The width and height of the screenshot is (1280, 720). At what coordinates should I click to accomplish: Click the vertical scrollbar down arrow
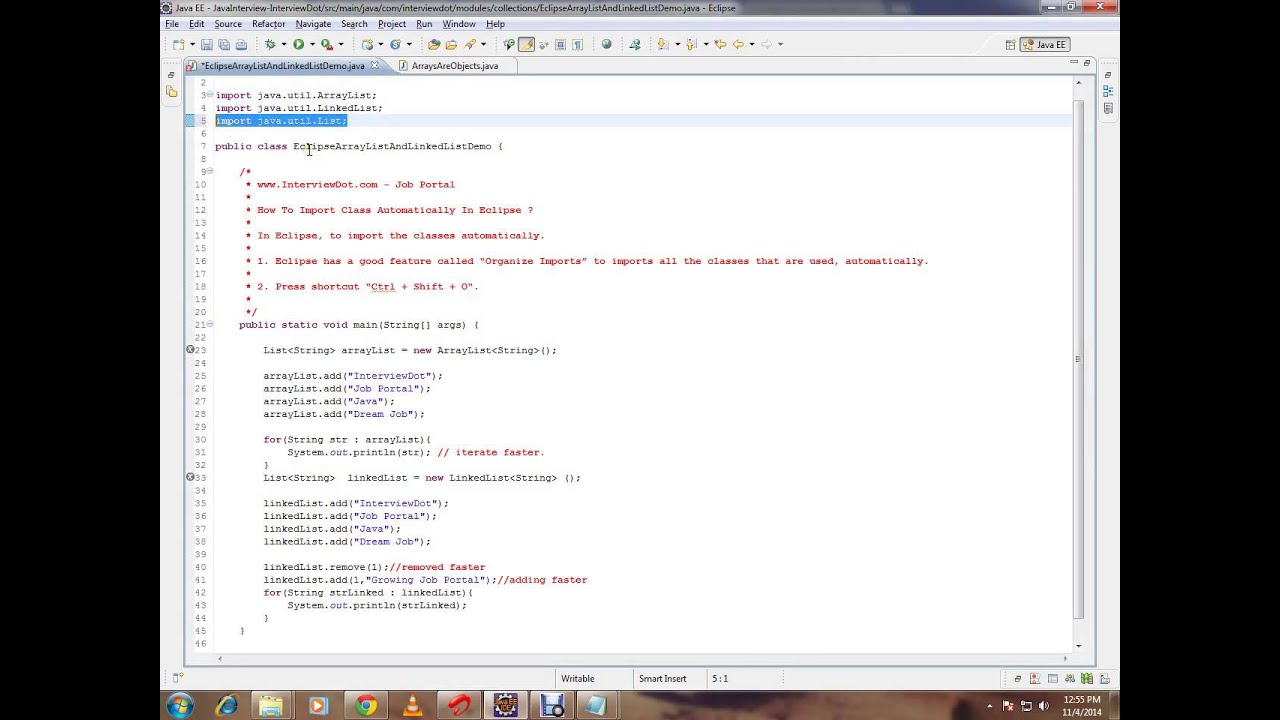point(1077,645)
